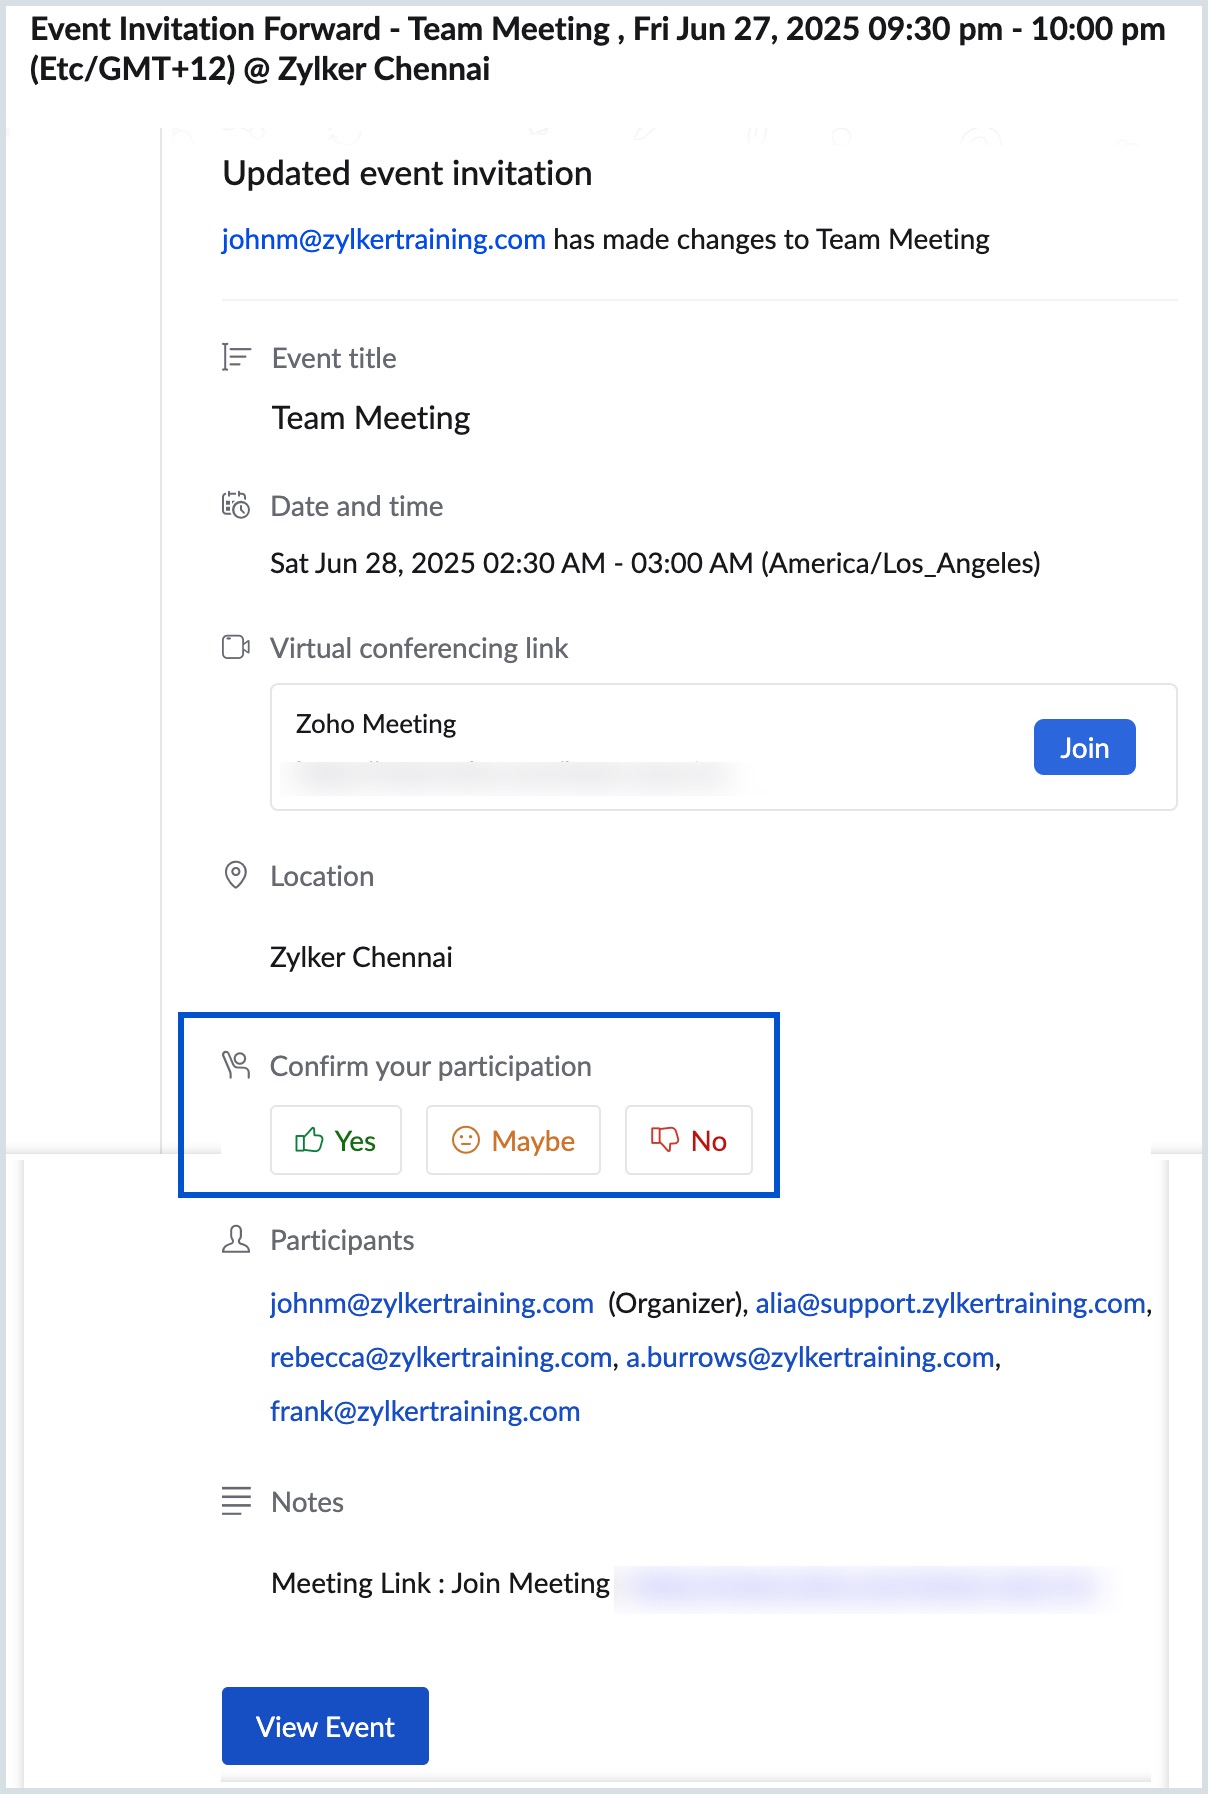Click frank@zylkertraining.com participant link
The image size is (1208, 1794).
(425, 1411)
